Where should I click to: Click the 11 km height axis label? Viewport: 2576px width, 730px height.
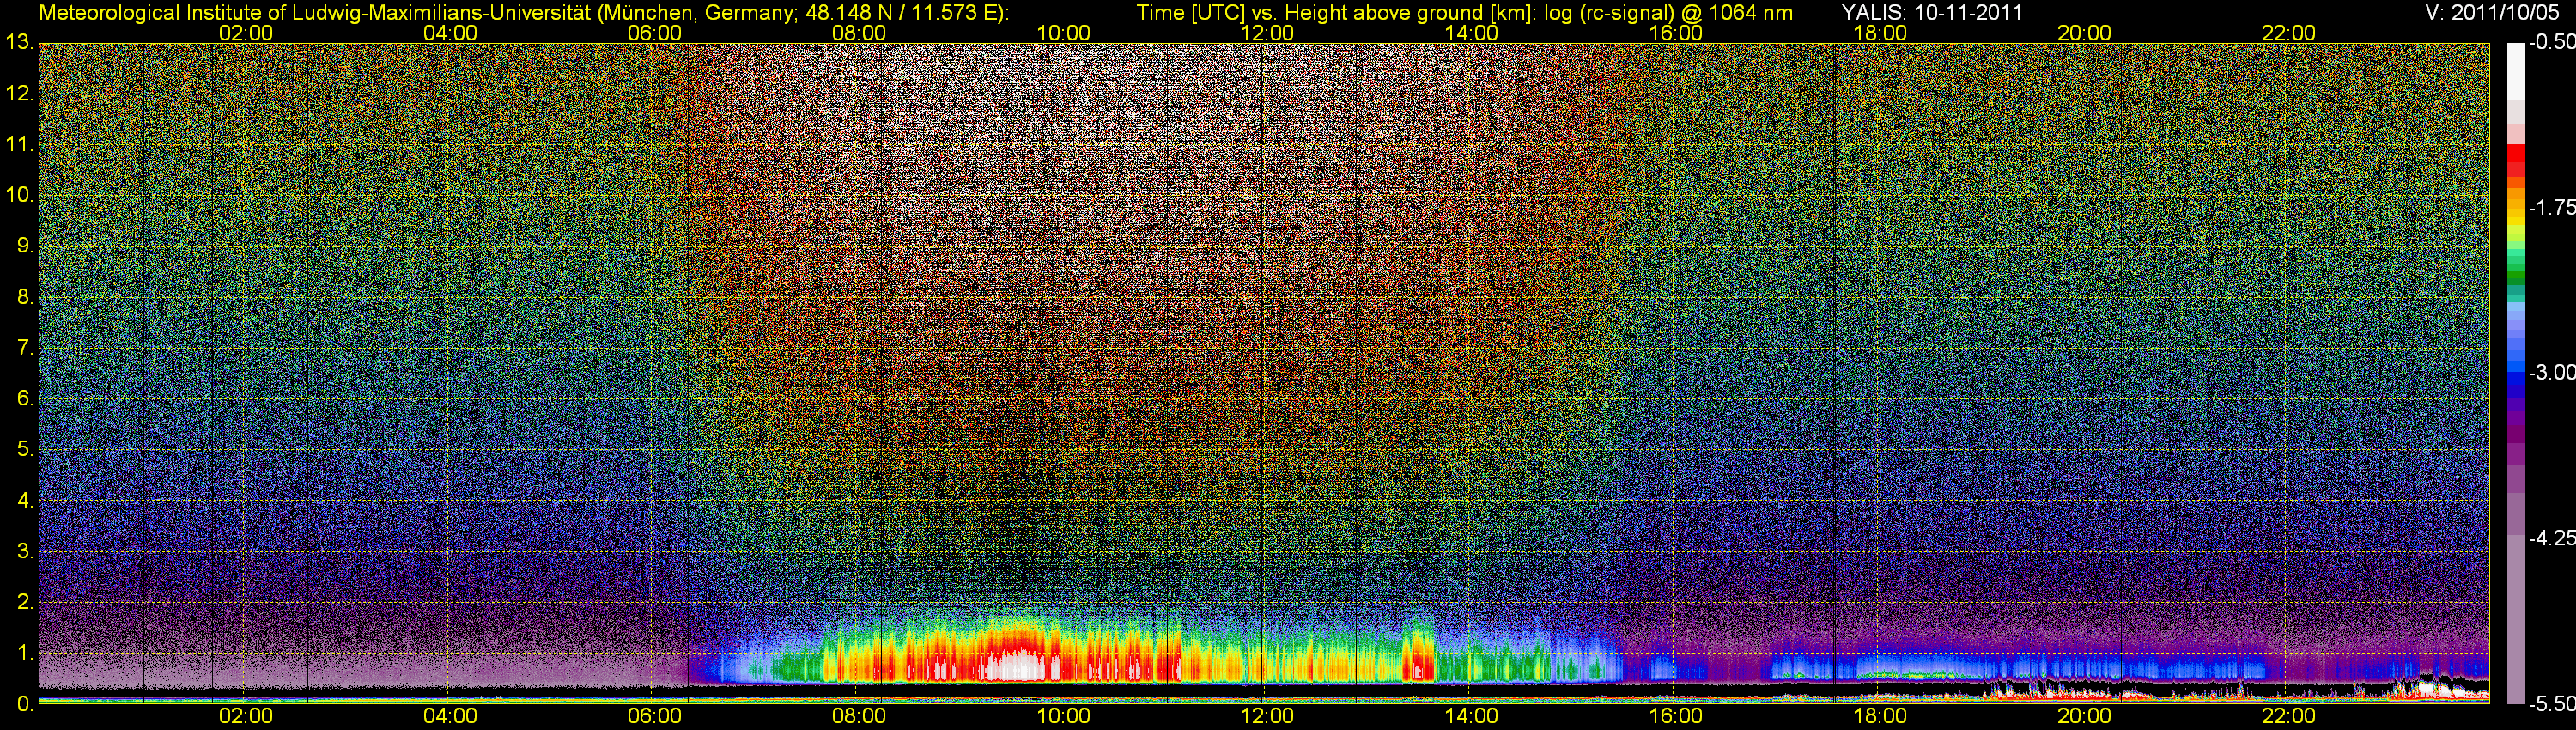coord(19,145)
